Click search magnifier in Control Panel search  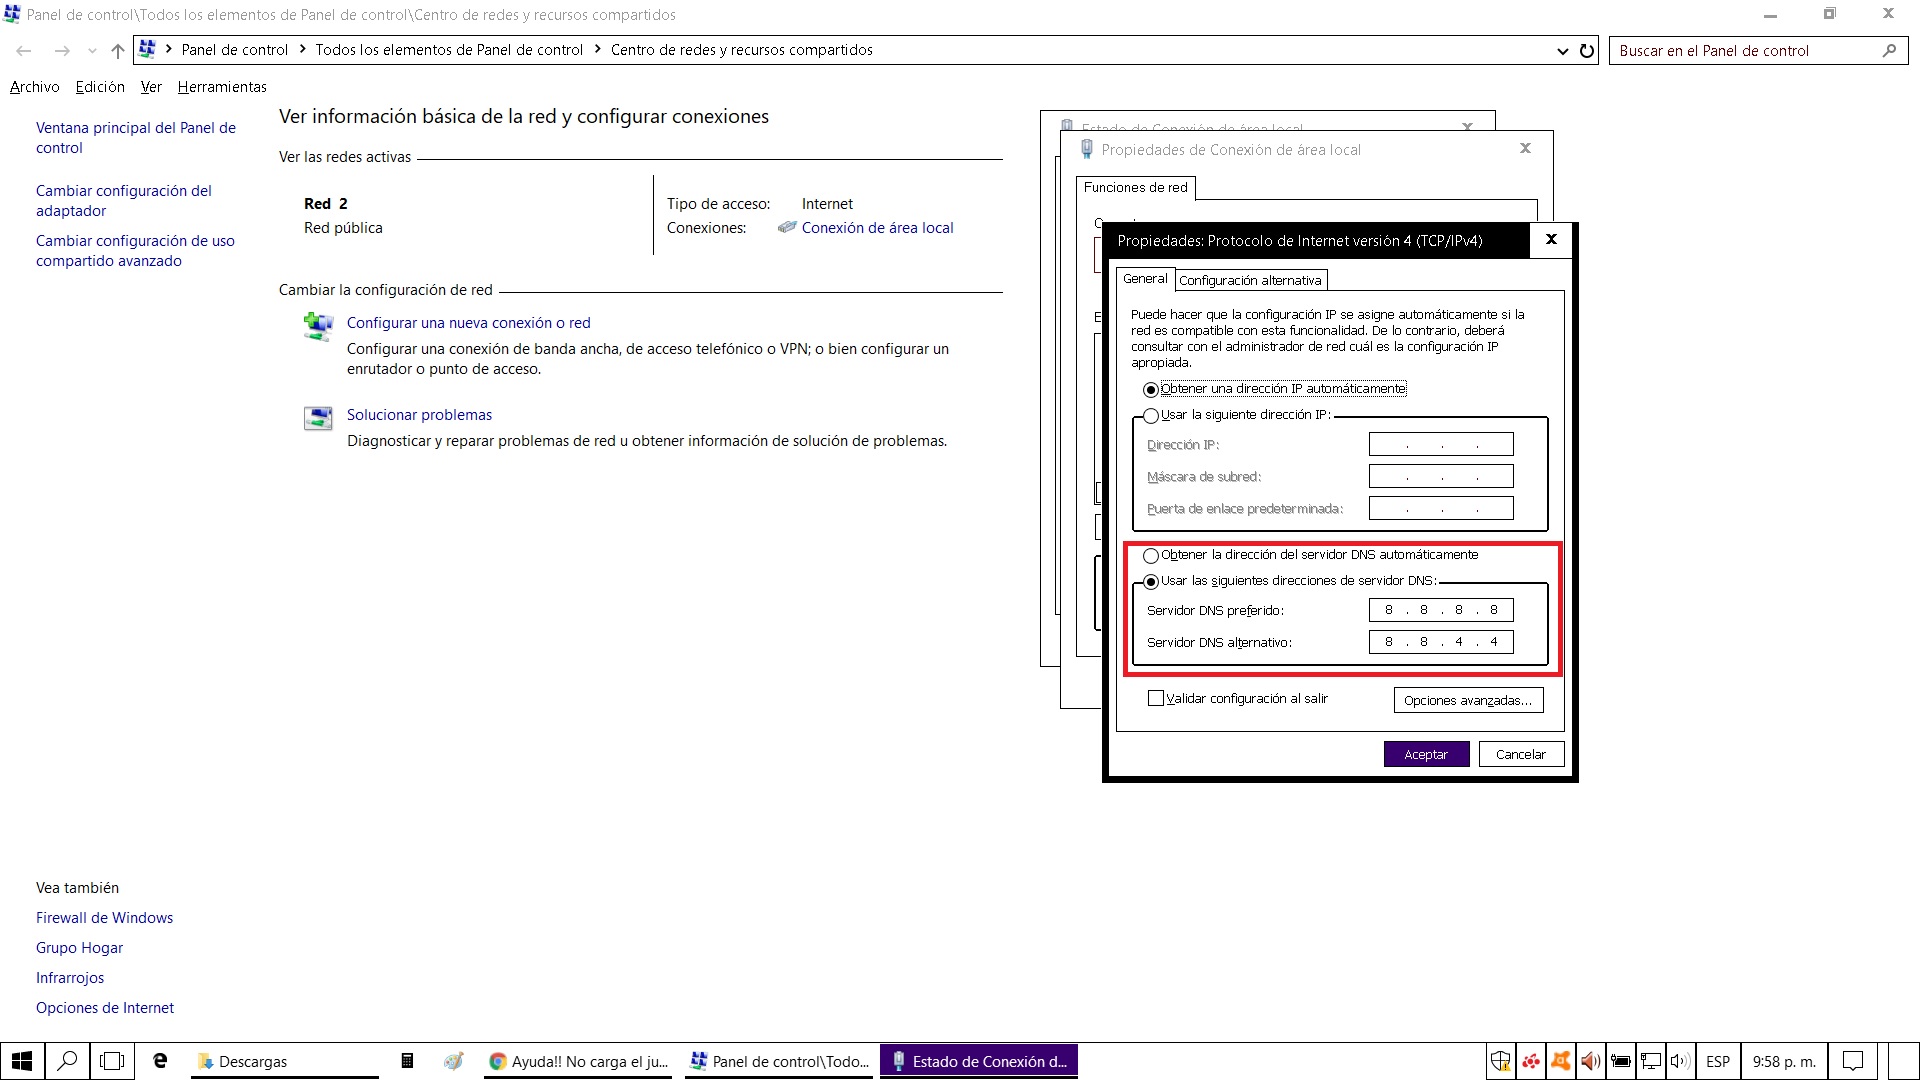coord(1889,51)
